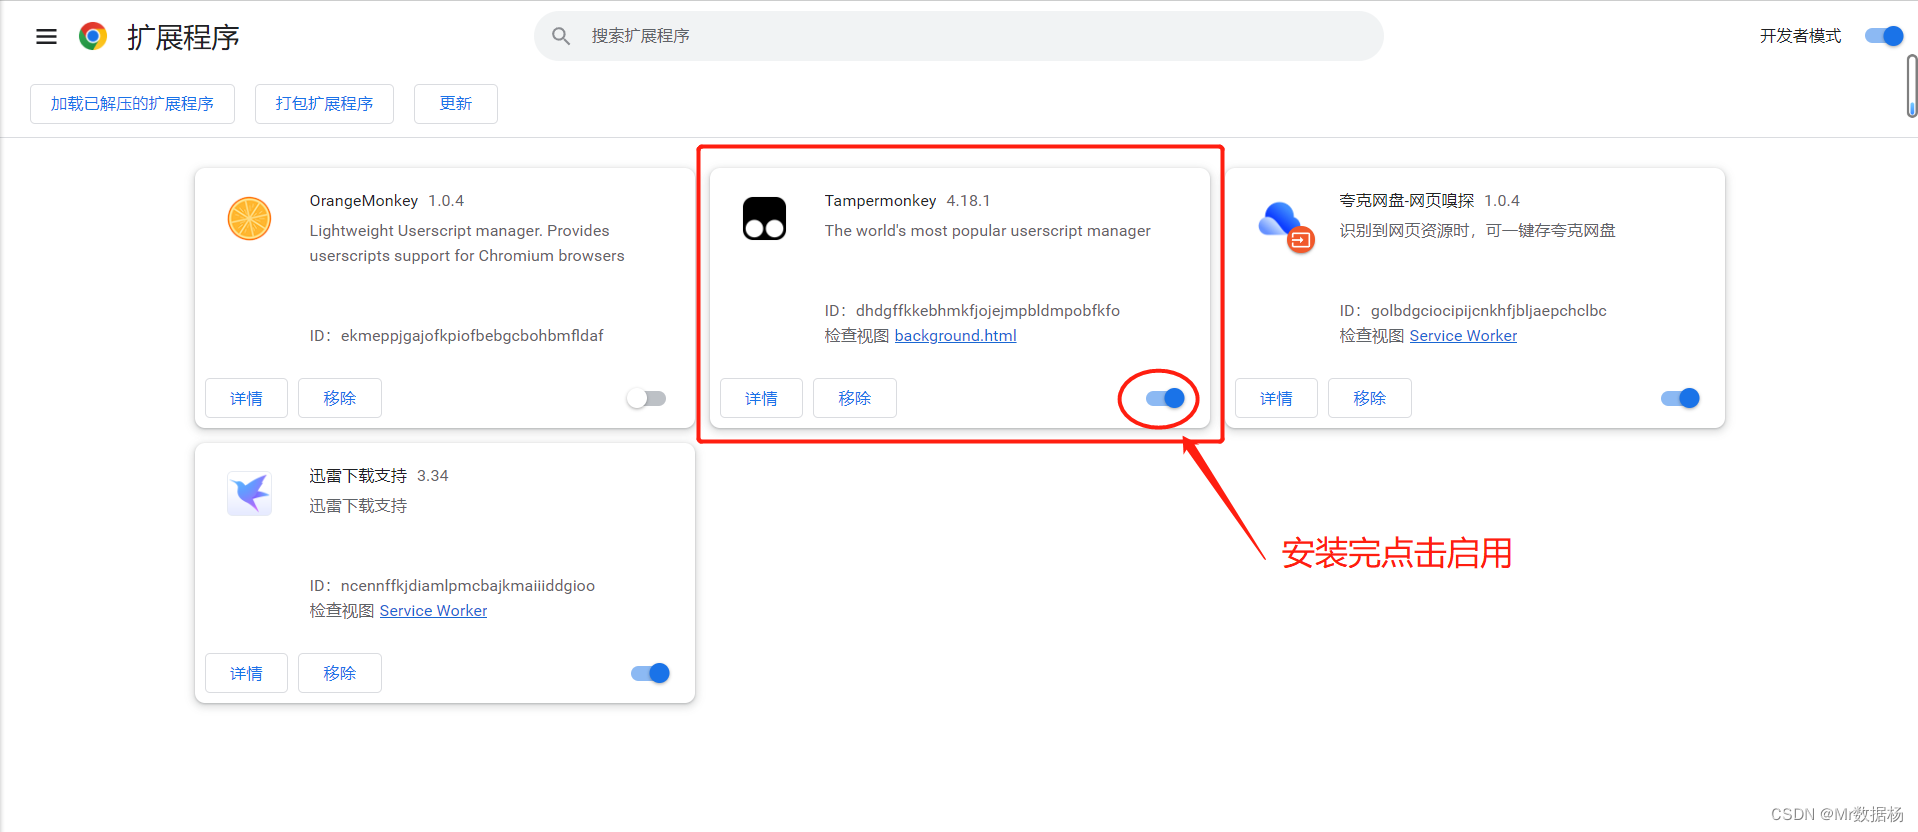Click the Tampermonkey extension name
Screen dimensions: 1918x832
pos(880,201)
